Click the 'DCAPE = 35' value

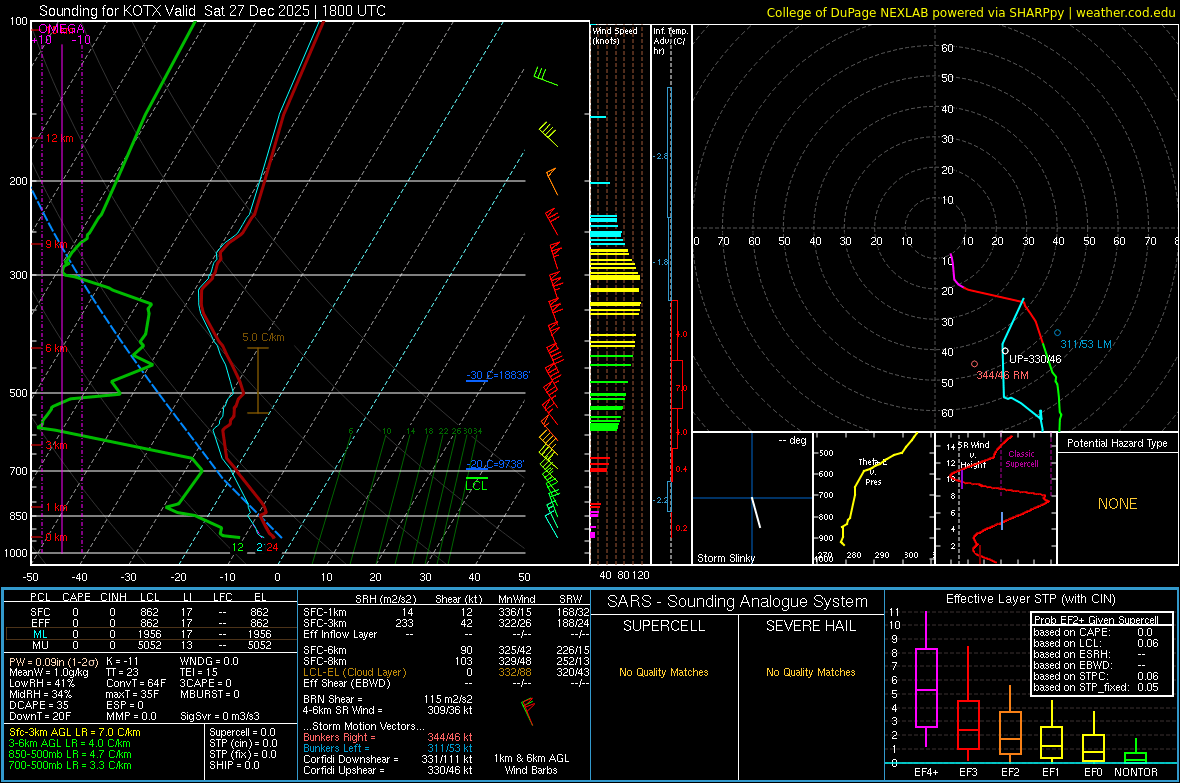[38, 705]
